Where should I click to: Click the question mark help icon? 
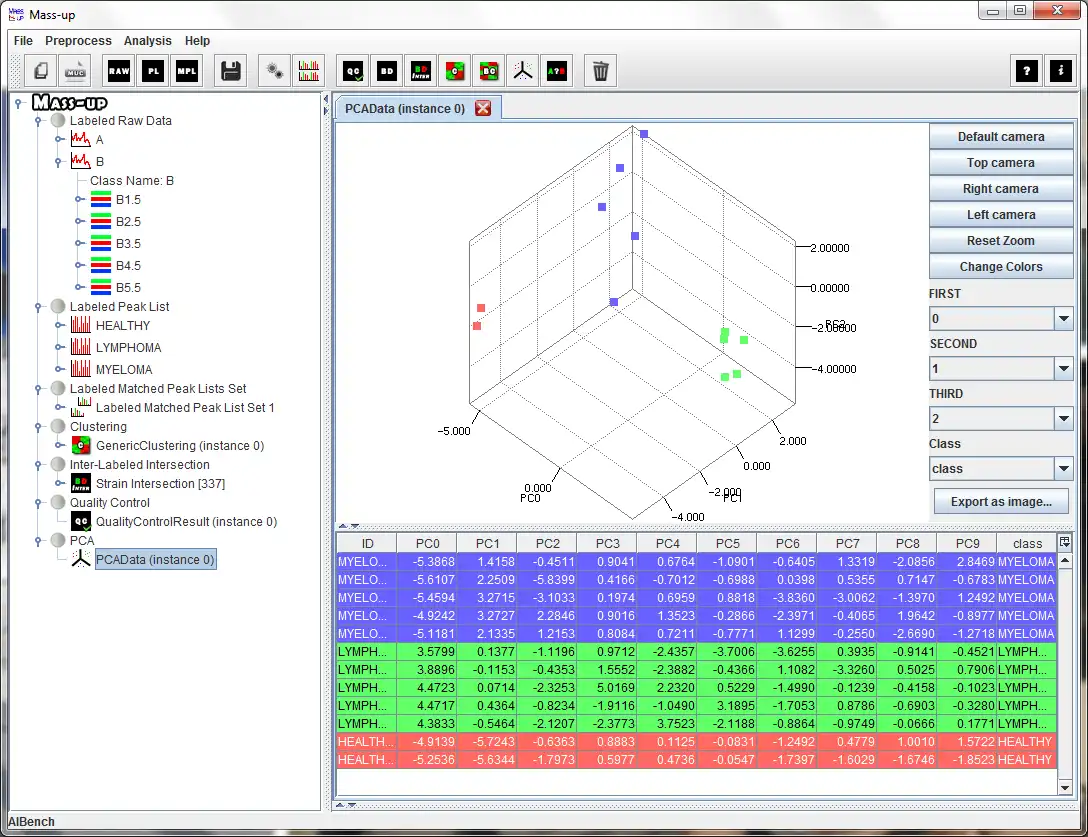click(1027, 71)
